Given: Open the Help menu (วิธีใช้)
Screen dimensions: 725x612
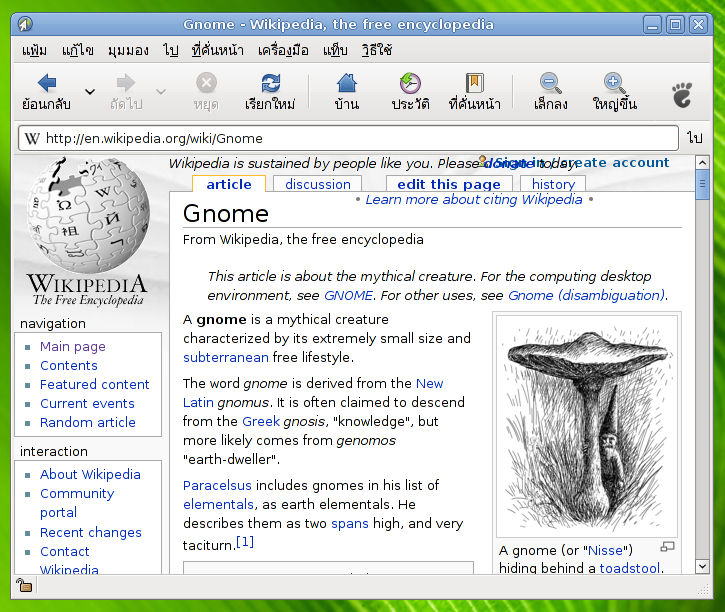Looking at the screenshot, I should [x=377, y=50].
